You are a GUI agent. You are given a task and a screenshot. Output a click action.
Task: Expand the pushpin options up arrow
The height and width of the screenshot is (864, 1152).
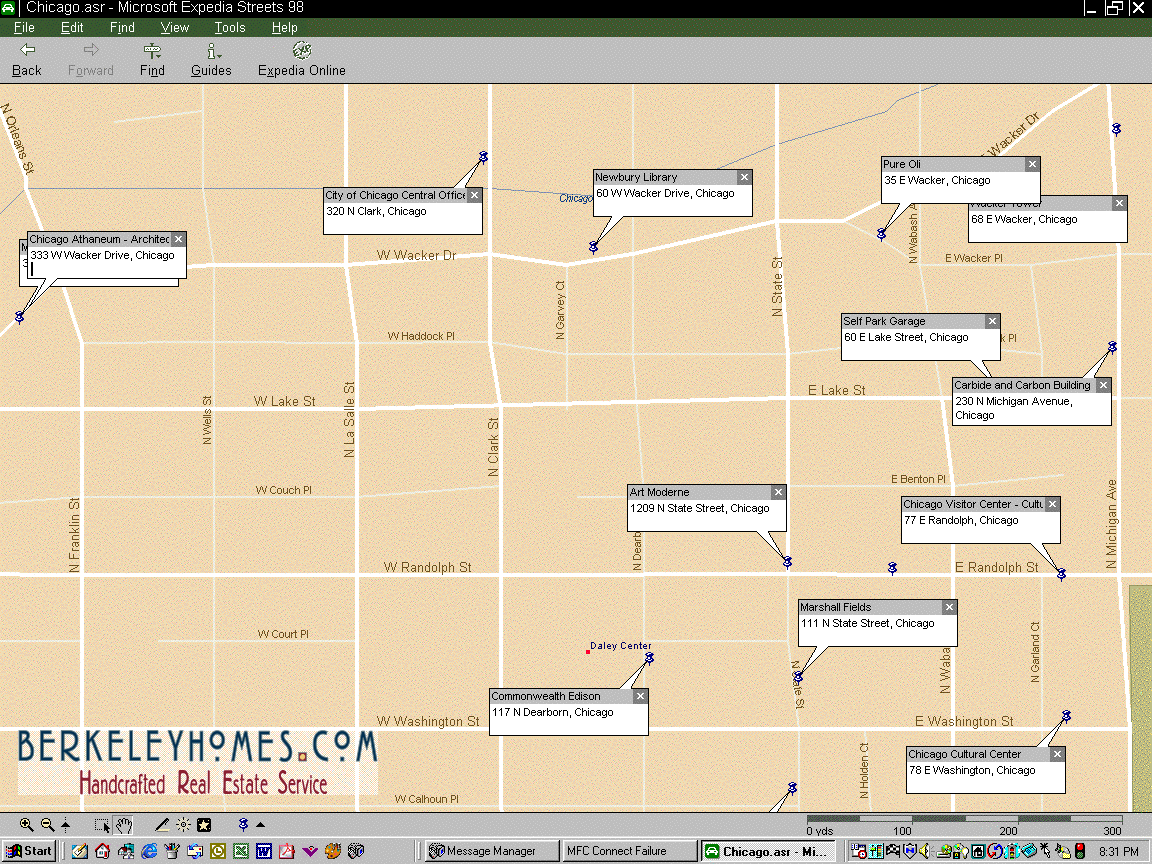coord(261,825)
